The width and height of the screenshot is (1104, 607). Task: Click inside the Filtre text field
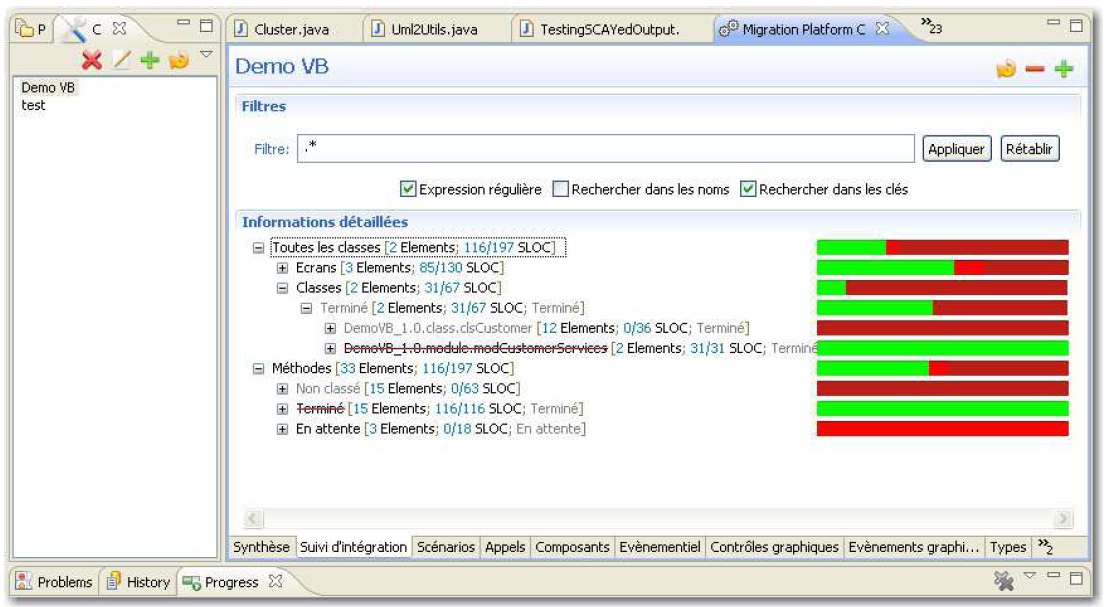[606, 149]
